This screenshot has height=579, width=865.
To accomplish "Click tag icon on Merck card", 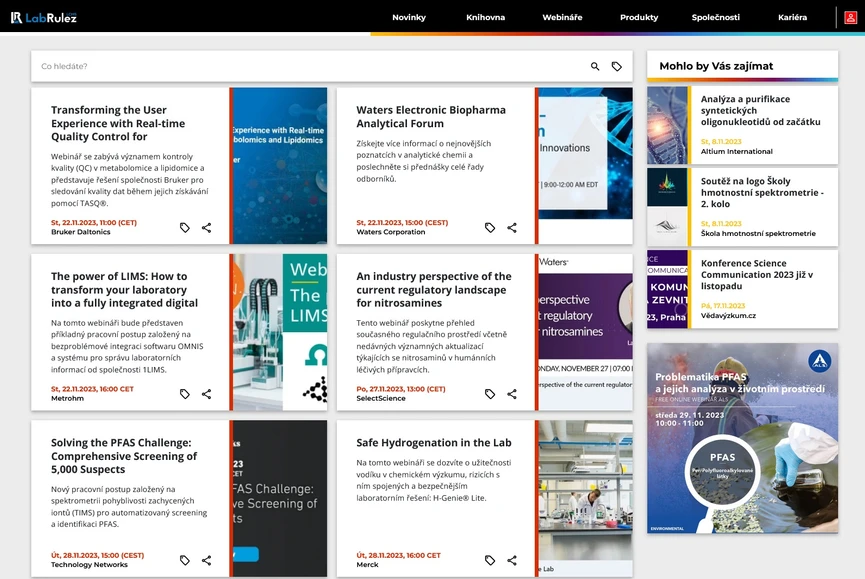I will (x=490, y=560).
